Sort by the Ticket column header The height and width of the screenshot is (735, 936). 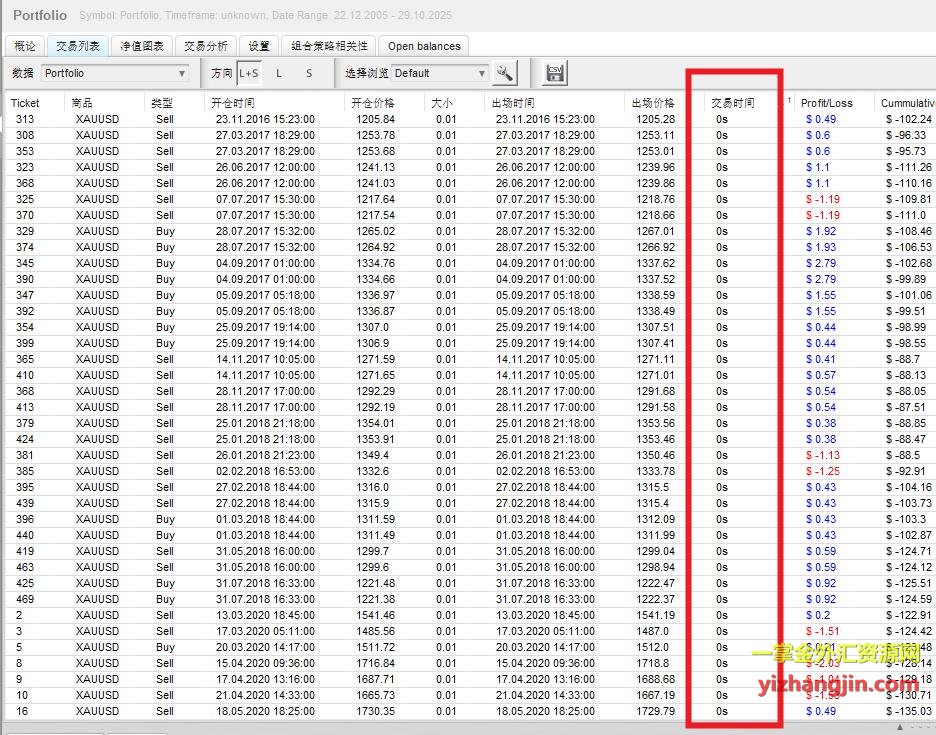[x=26, y=103]
